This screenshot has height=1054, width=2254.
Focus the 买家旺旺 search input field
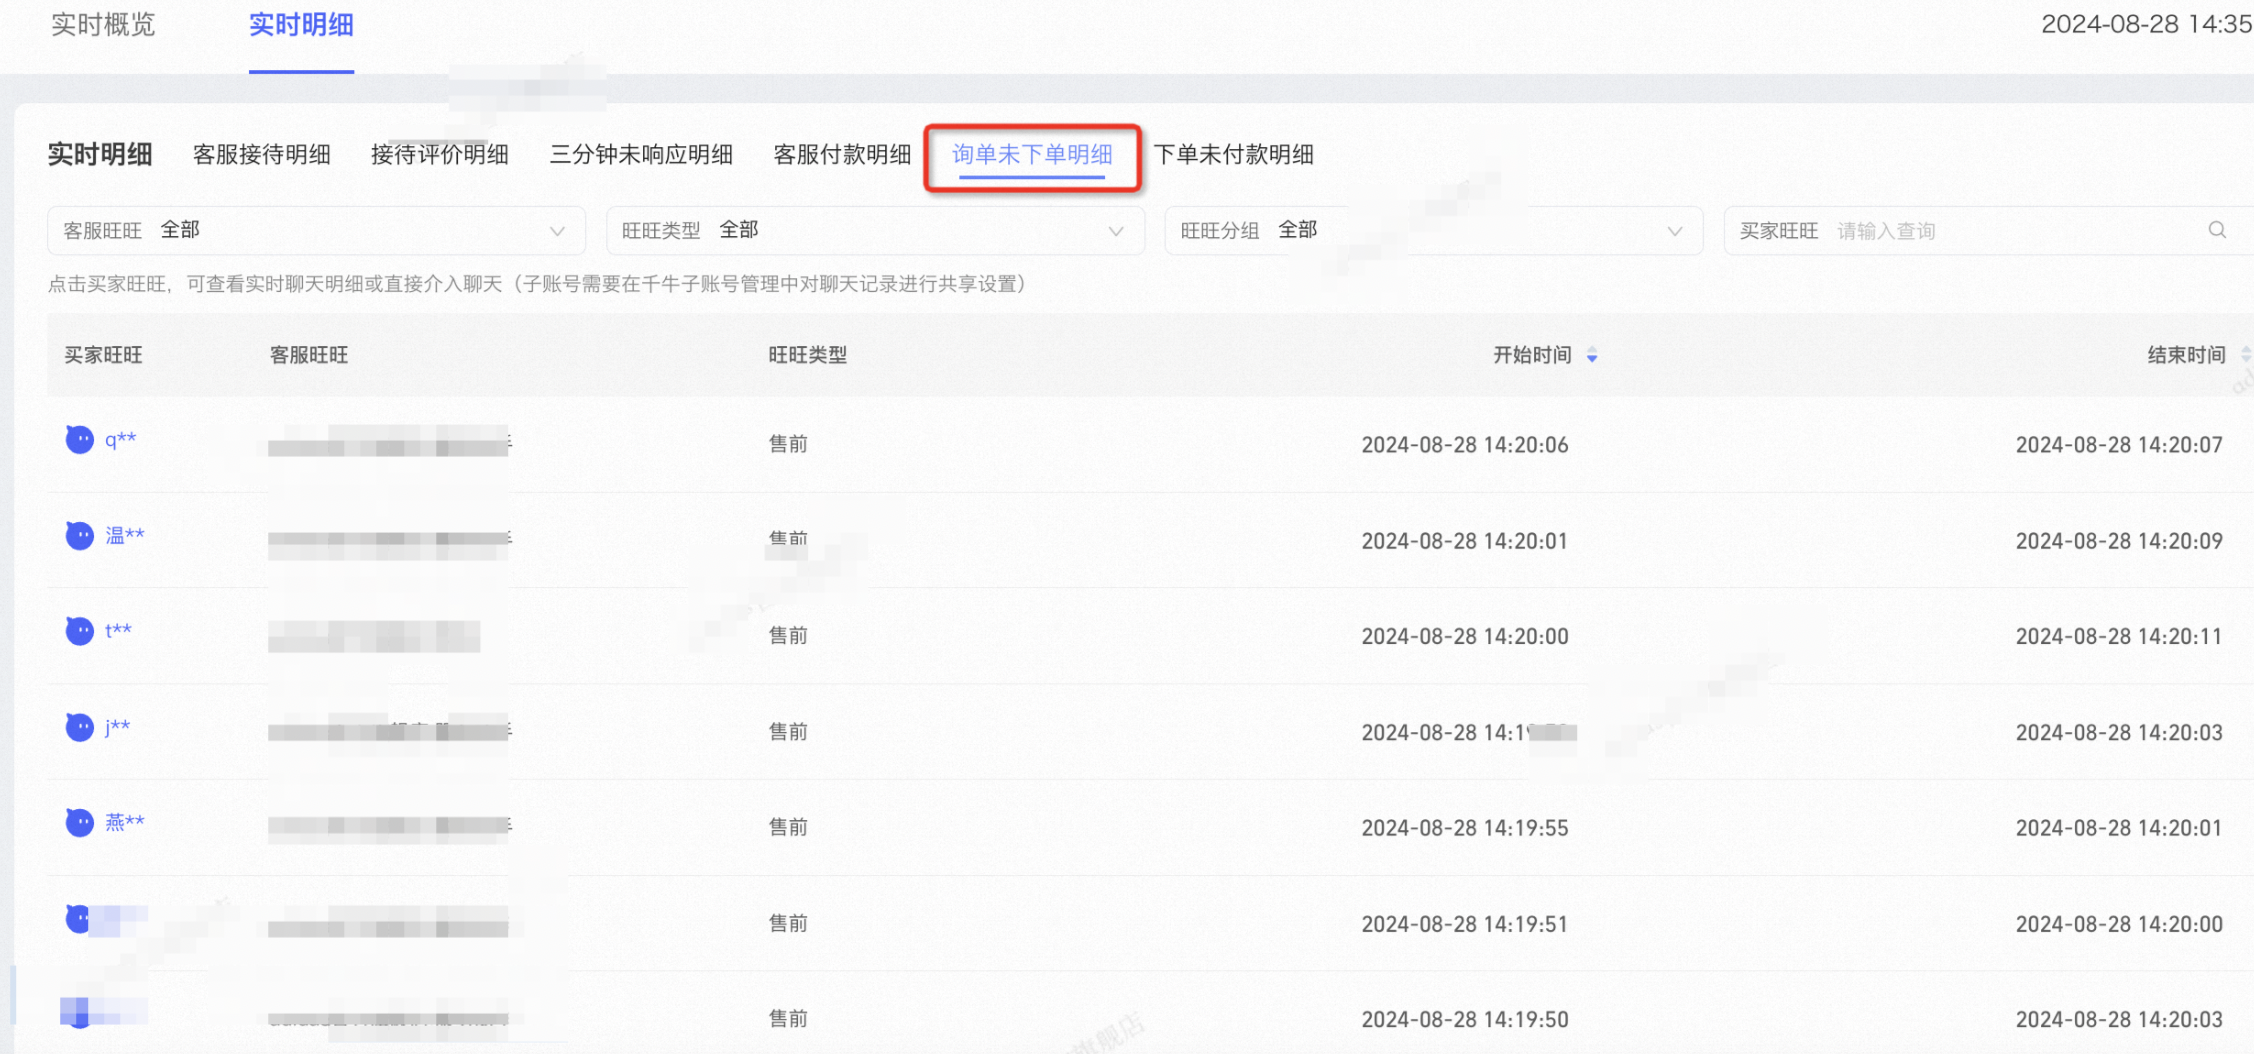(x=2015, y=230)
